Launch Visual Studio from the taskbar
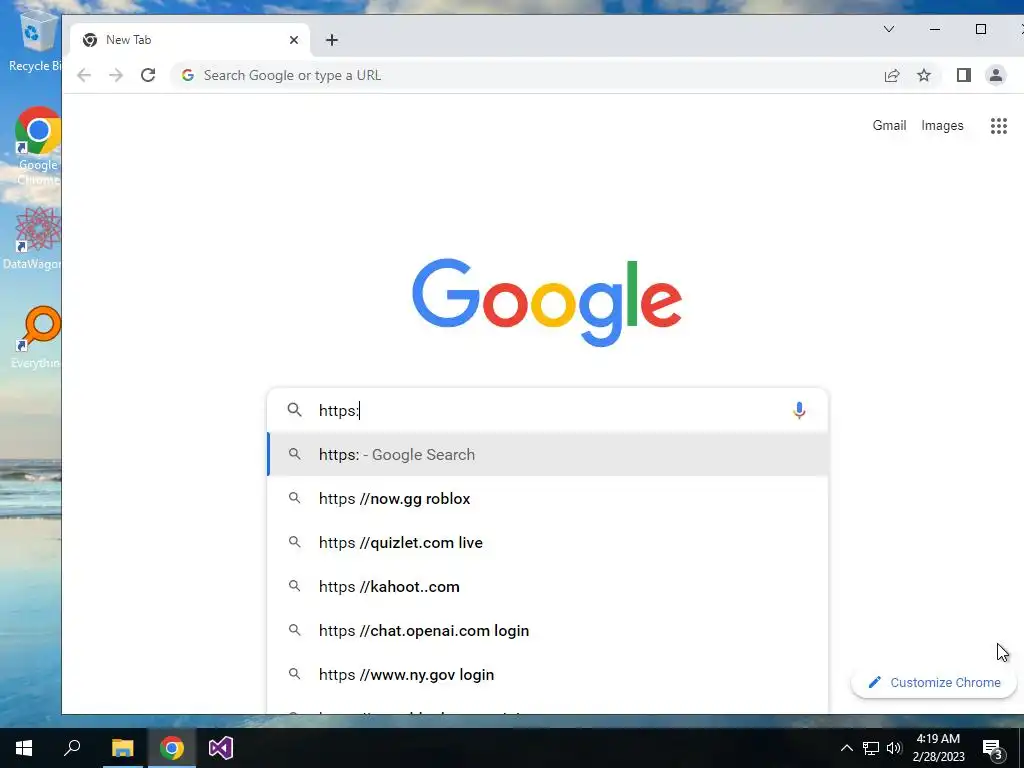Screen dimensions: 1024x768 (221, 748)
